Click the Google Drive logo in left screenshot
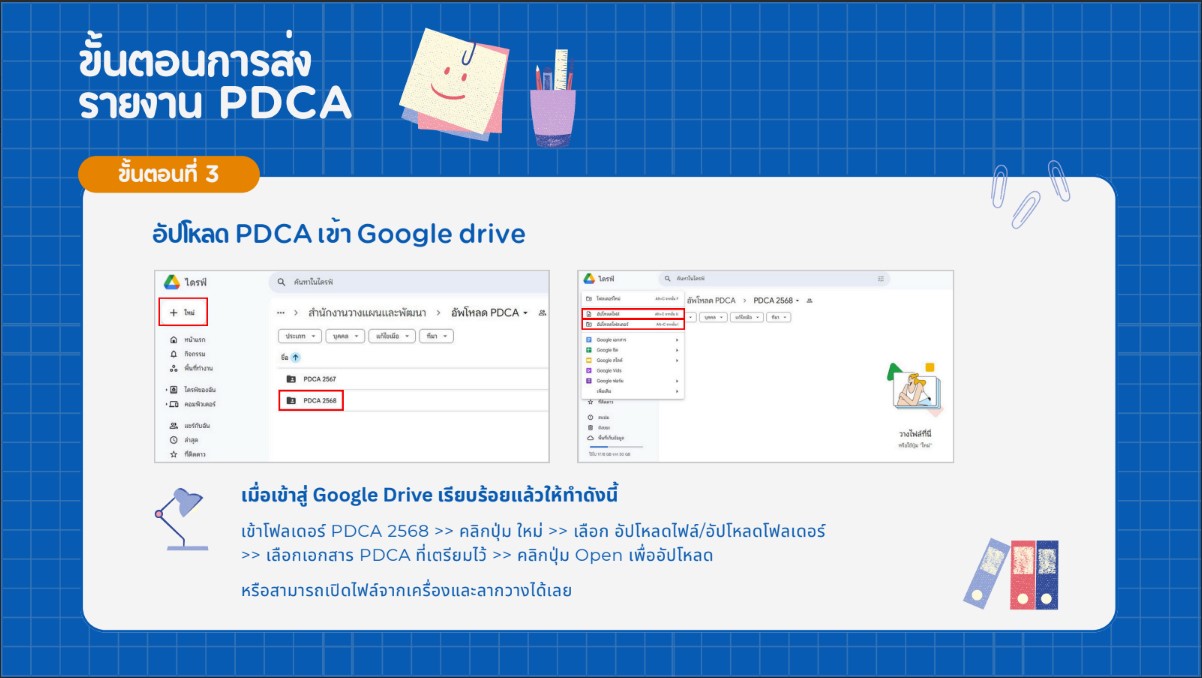 pos(172,283)
